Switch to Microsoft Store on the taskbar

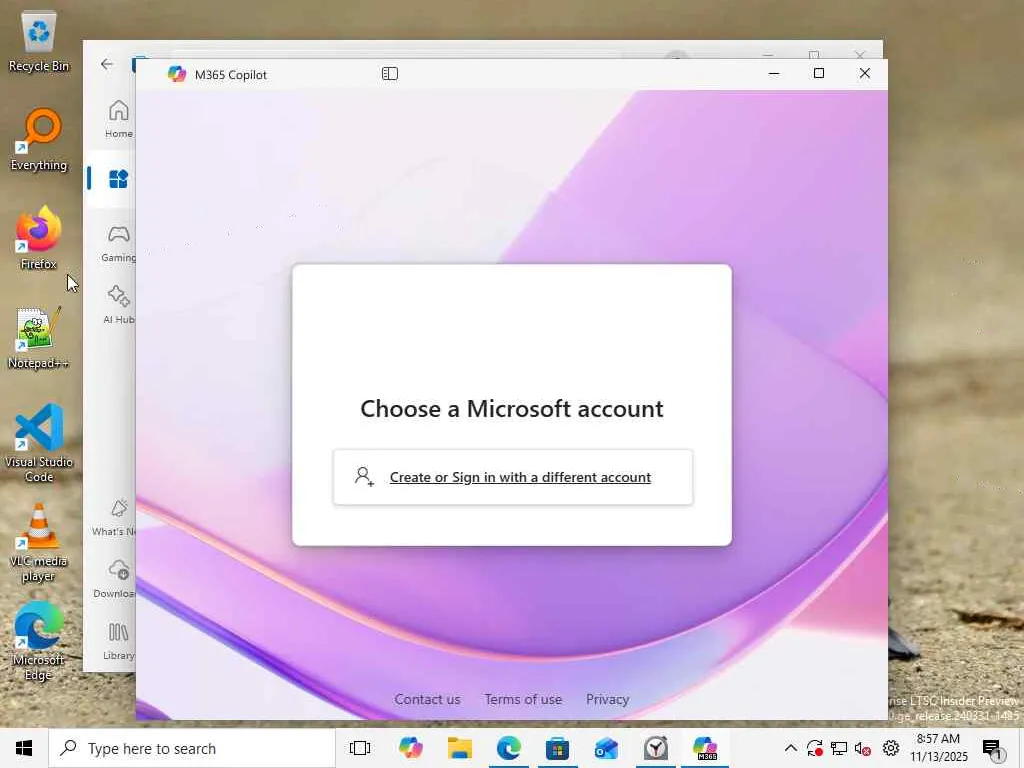coord(558,748)
